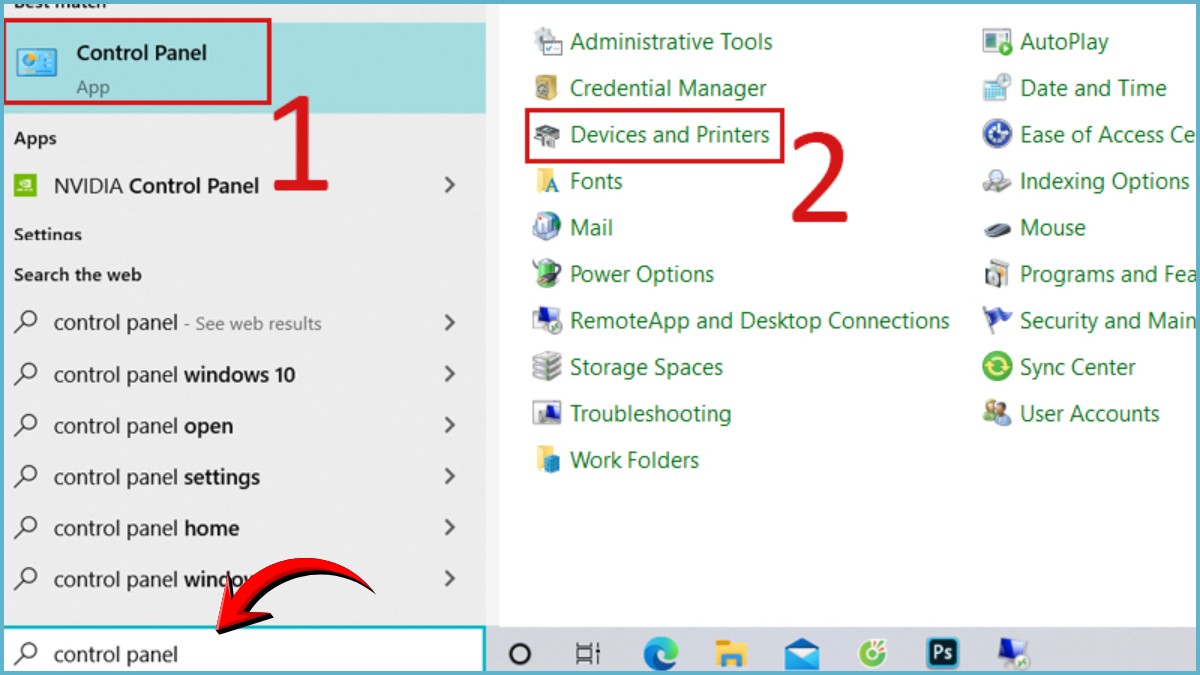Open Storage Spaces
This screenshot has width=1200, height=675.
(x=646, y=367)
